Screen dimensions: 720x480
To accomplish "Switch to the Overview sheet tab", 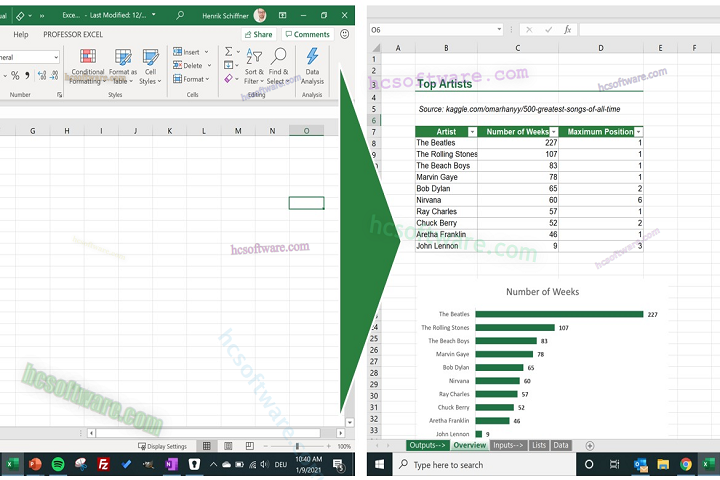I will 469,445.
